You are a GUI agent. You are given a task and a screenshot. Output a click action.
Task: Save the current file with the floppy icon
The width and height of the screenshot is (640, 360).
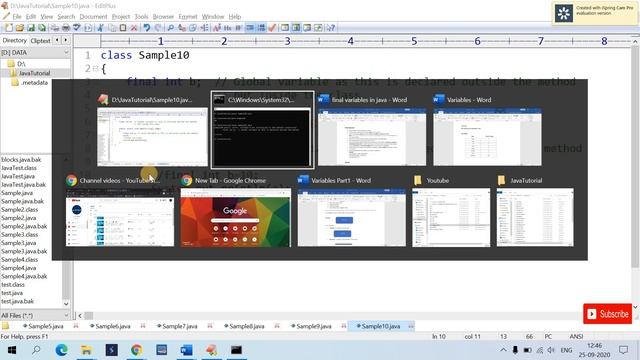[31, 28]
